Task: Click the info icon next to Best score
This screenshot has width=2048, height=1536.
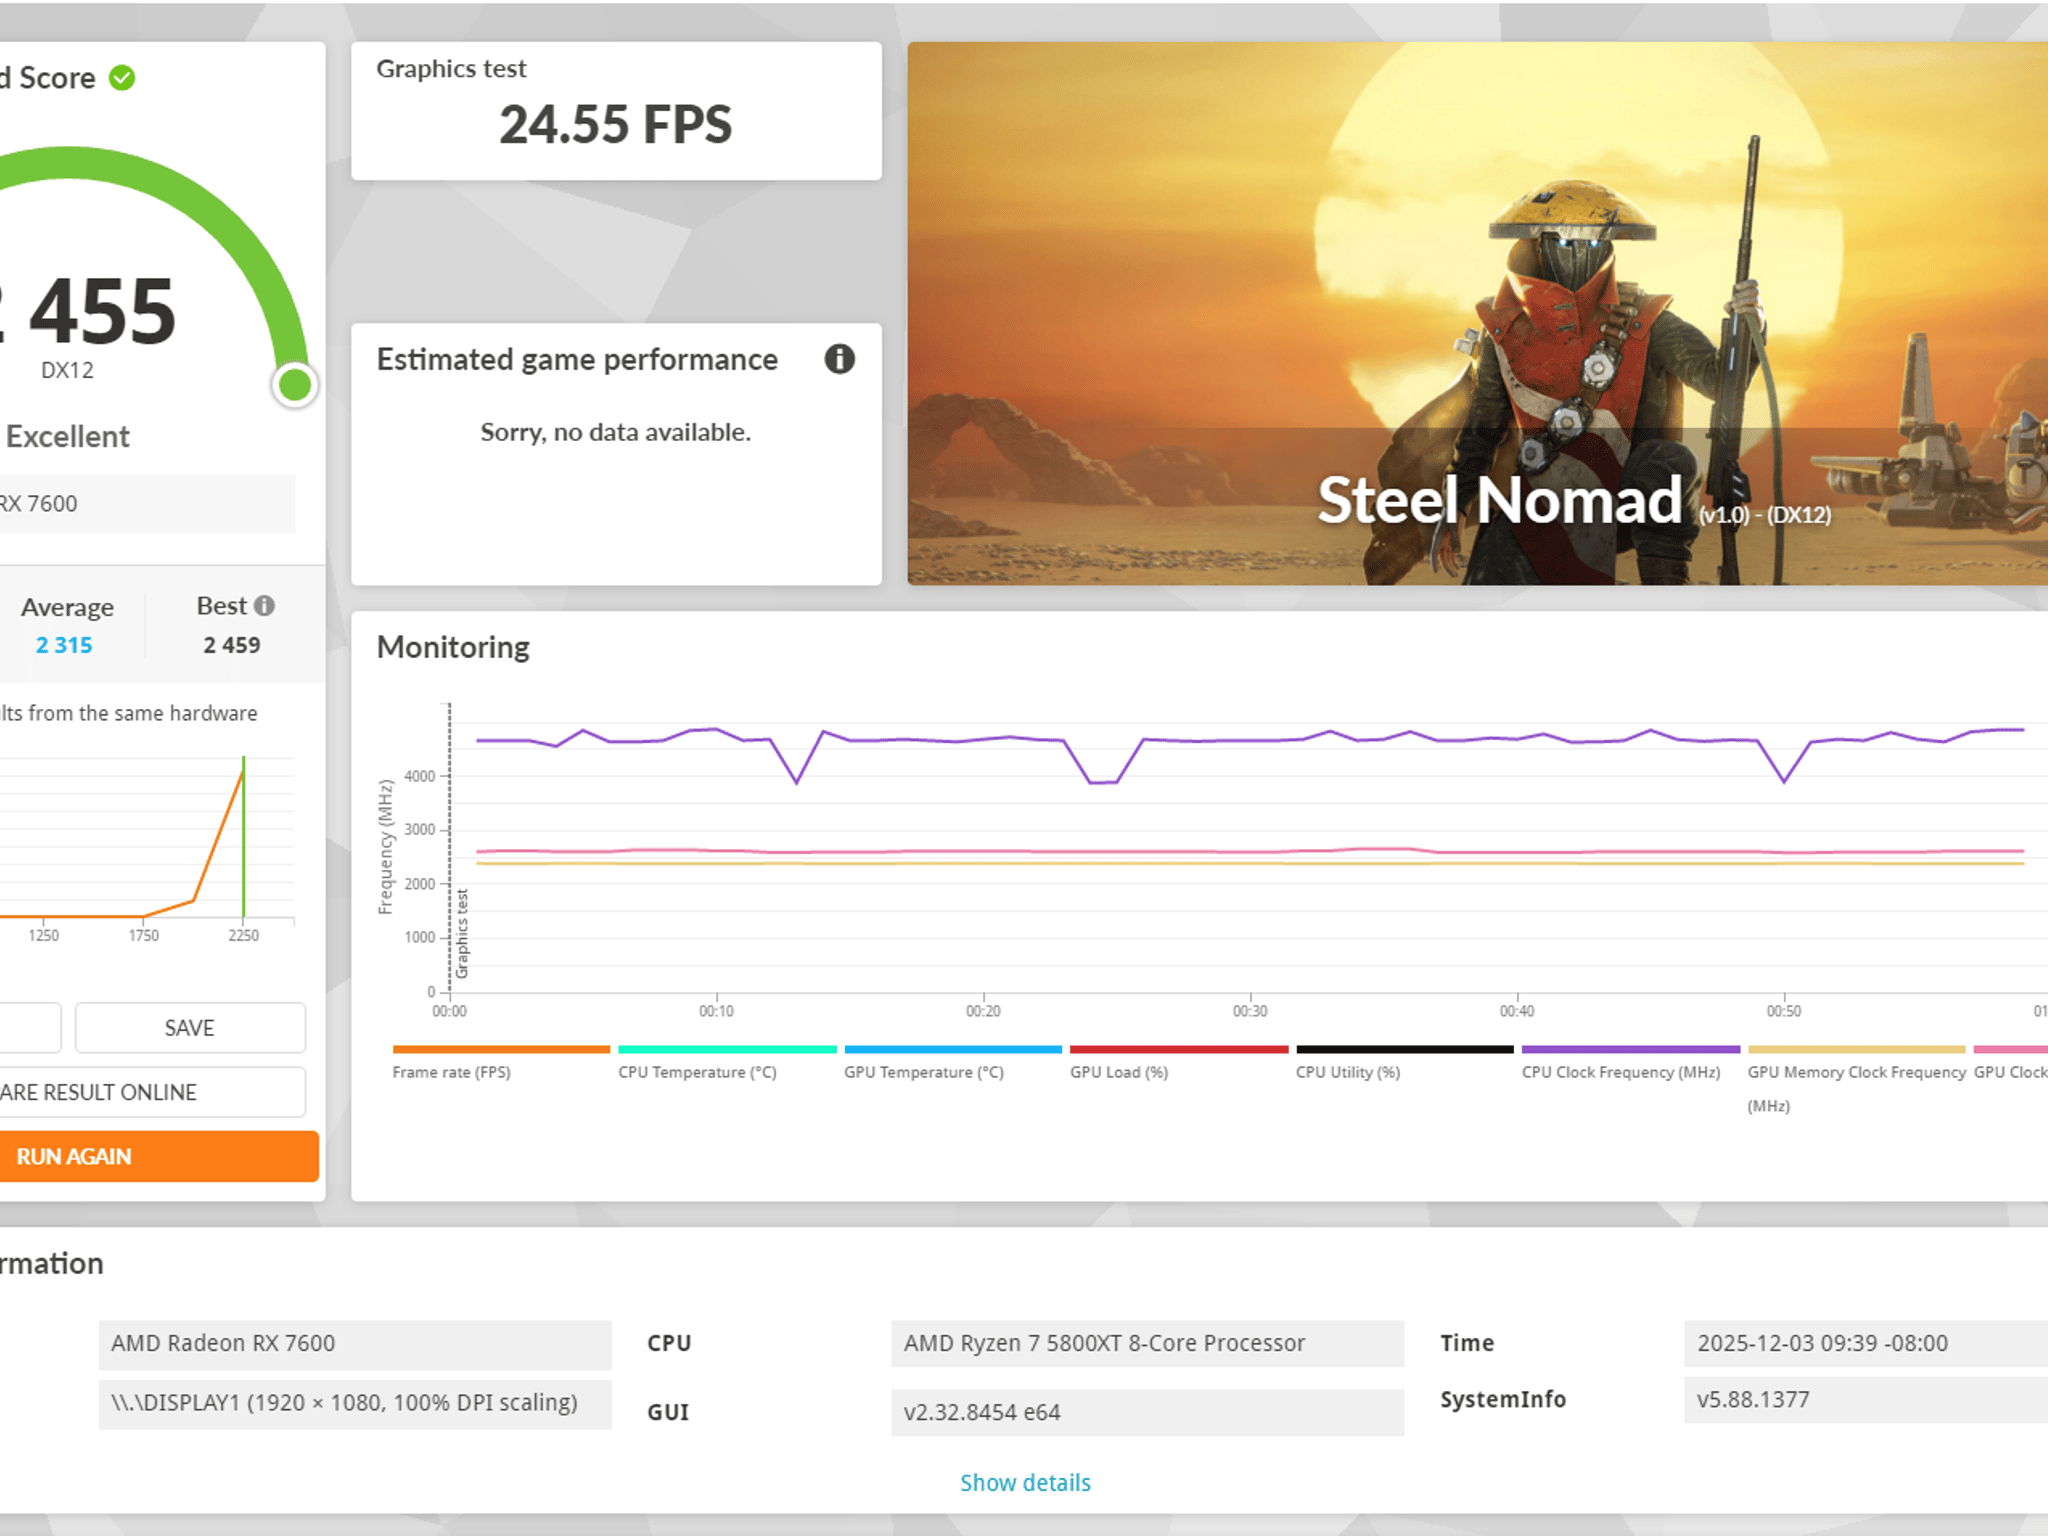Action: (x=264, y=606)
